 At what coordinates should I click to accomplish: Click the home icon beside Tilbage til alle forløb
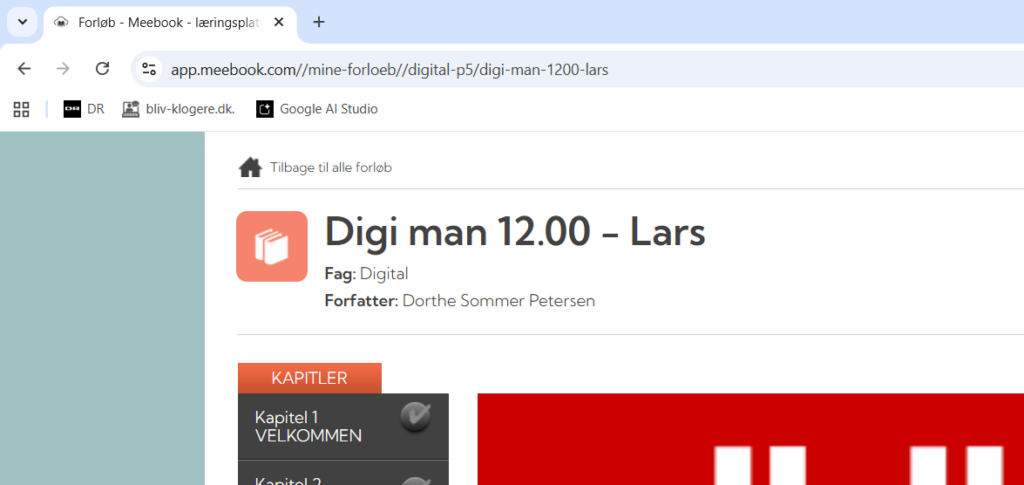pyautogui.click(x=250, y=168)
